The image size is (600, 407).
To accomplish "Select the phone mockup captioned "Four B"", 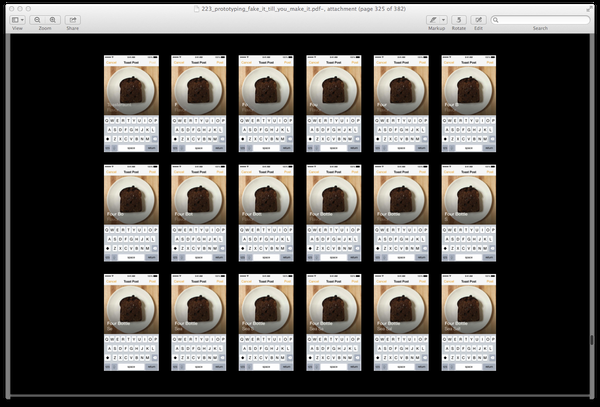I will click(469, 104).
